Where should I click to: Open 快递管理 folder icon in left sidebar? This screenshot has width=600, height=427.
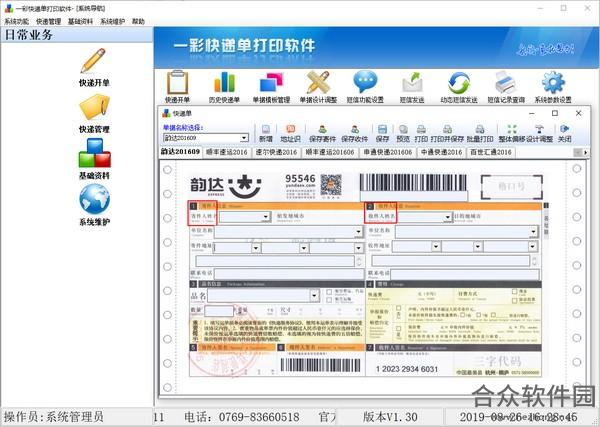tap(94, 107)
